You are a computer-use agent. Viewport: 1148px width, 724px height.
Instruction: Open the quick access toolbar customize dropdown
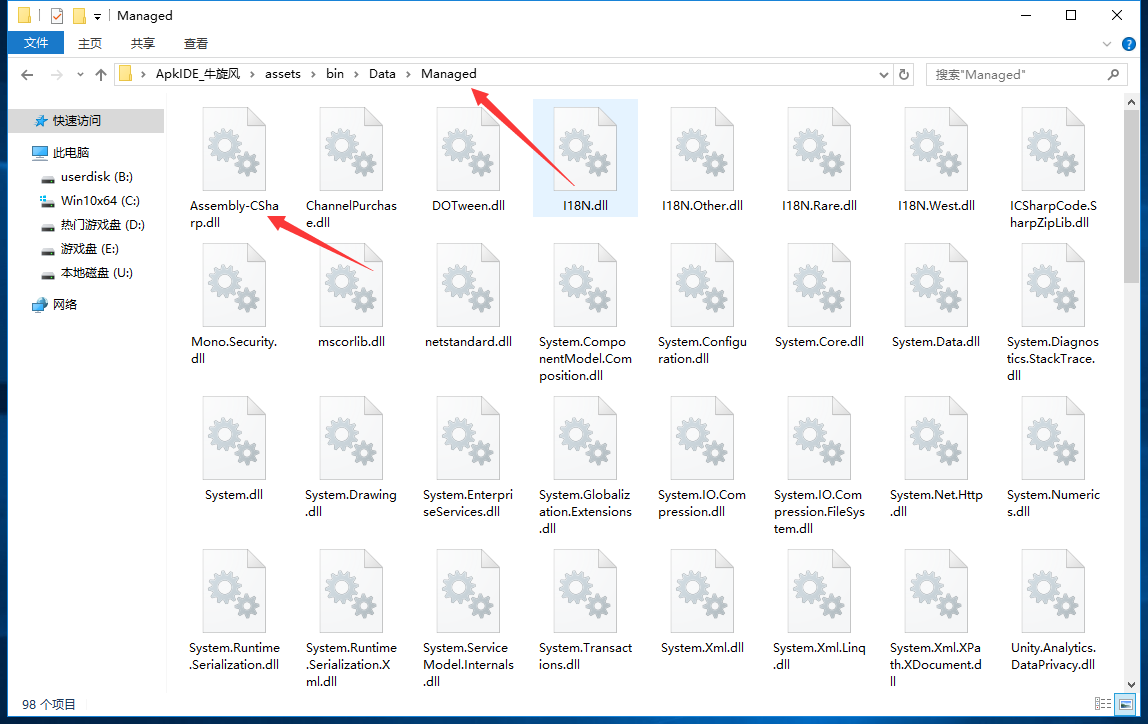point(97,16)
